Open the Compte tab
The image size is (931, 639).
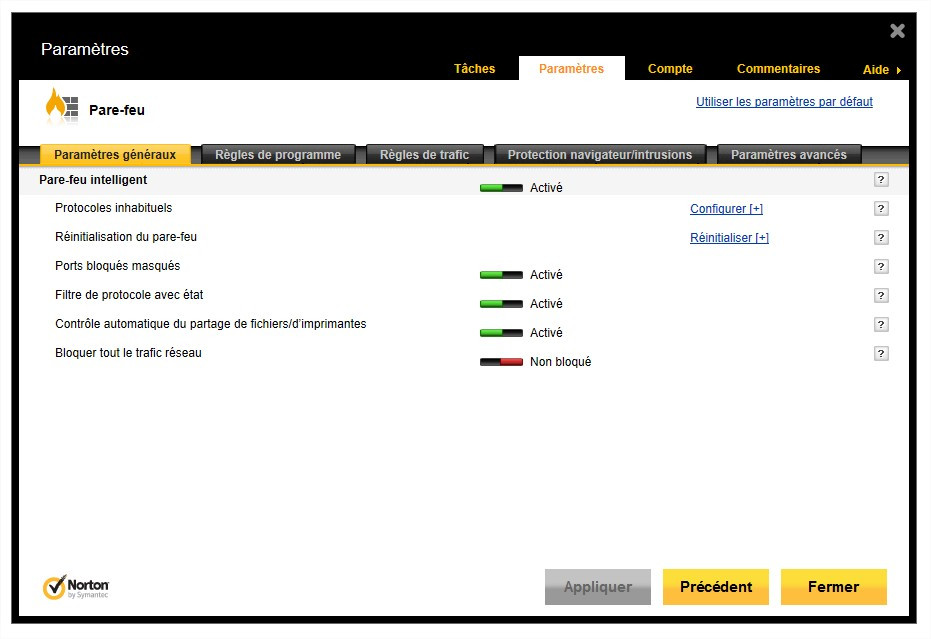pos(669,68)
